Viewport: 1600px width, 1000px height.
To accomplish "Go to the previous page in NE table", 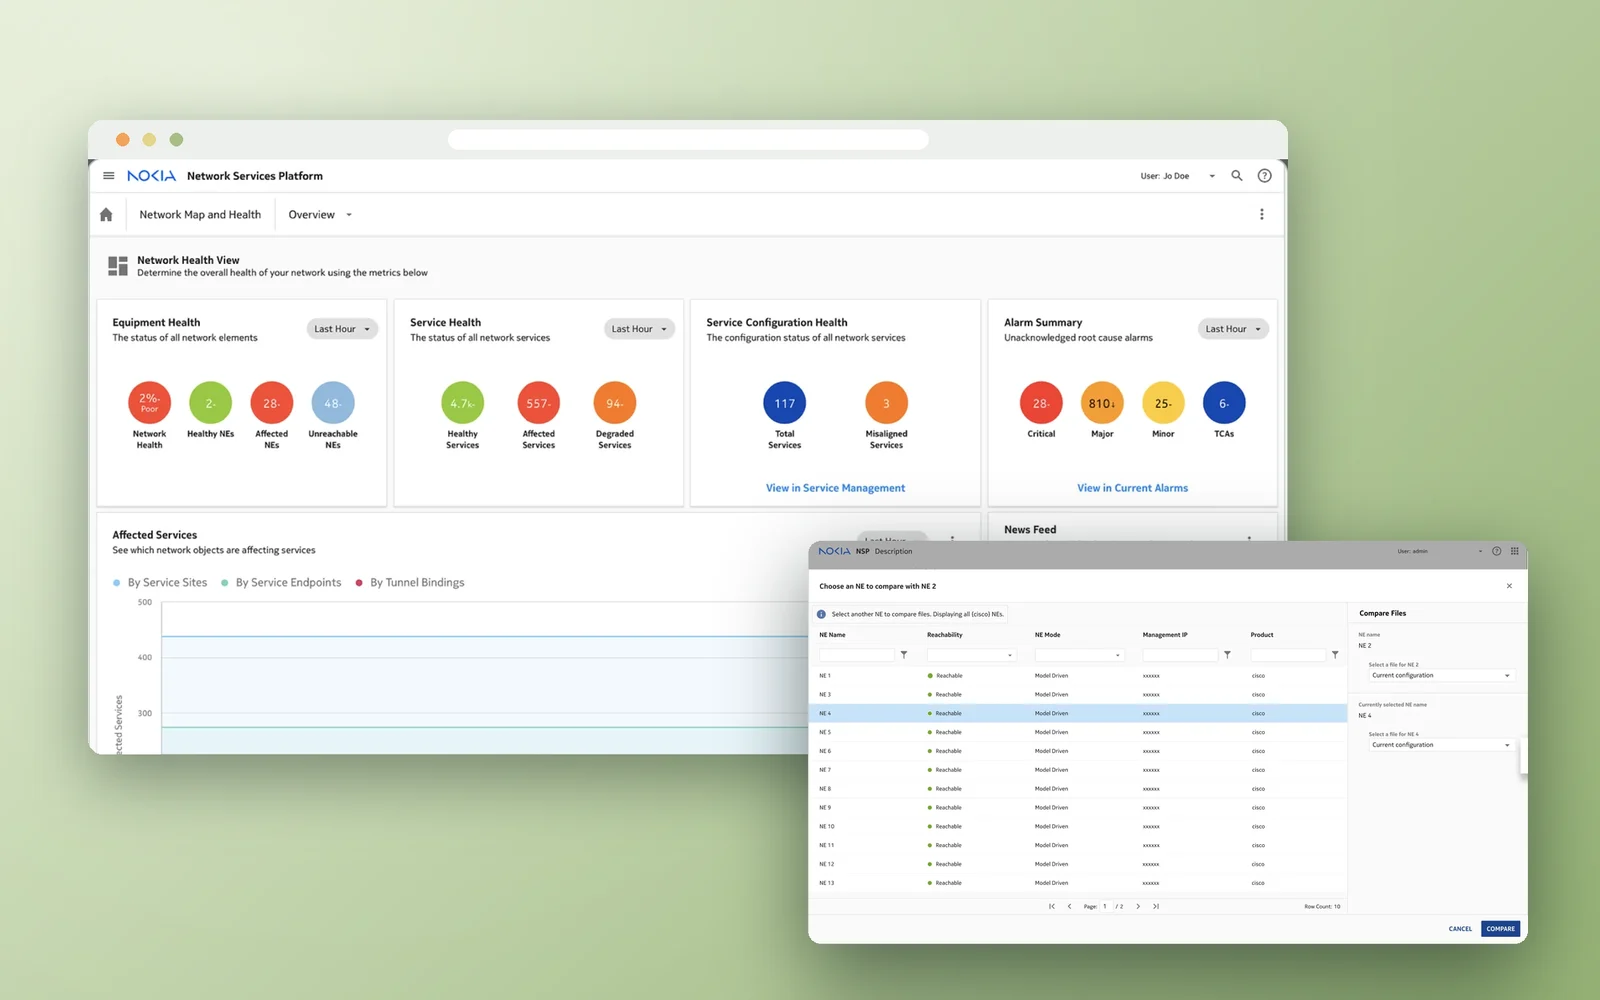I will [x=1070, y=907].
